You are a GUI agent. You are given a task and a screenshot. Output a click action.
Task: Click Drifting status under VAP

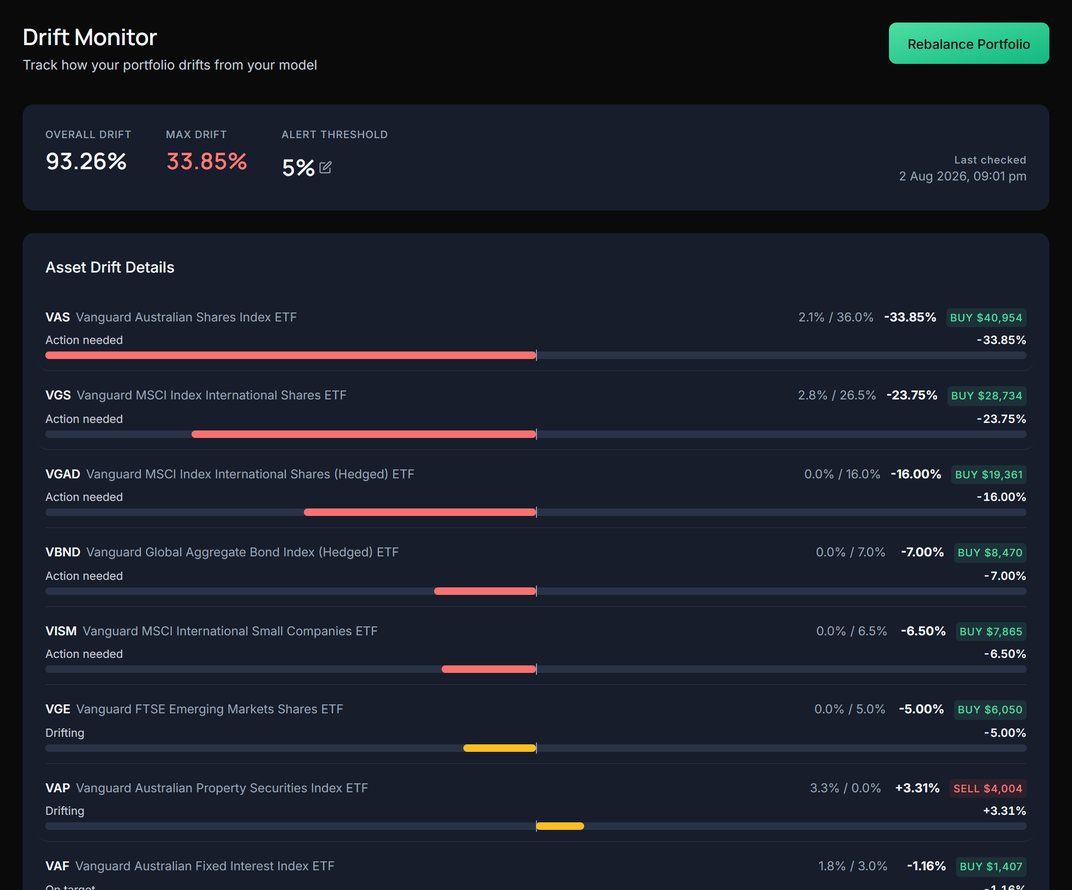65,811
